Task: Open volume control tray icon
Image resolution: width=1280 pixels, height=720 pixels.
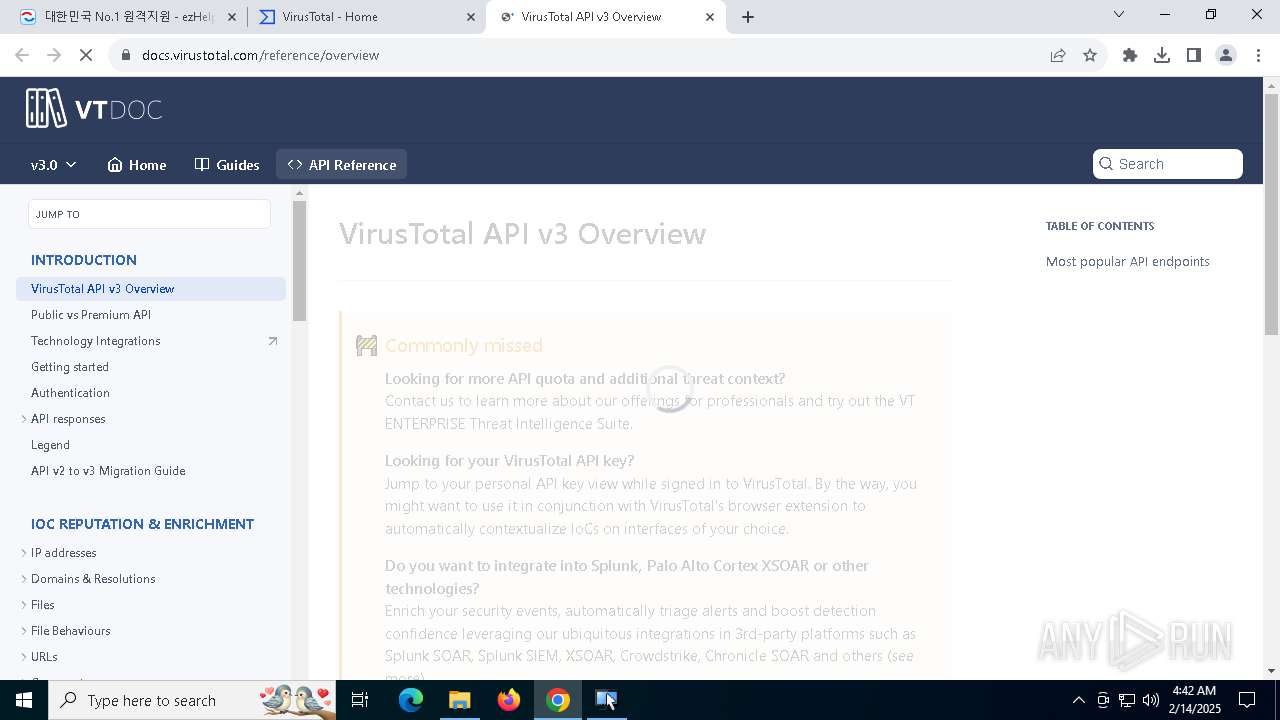Action: point(1151,700)
